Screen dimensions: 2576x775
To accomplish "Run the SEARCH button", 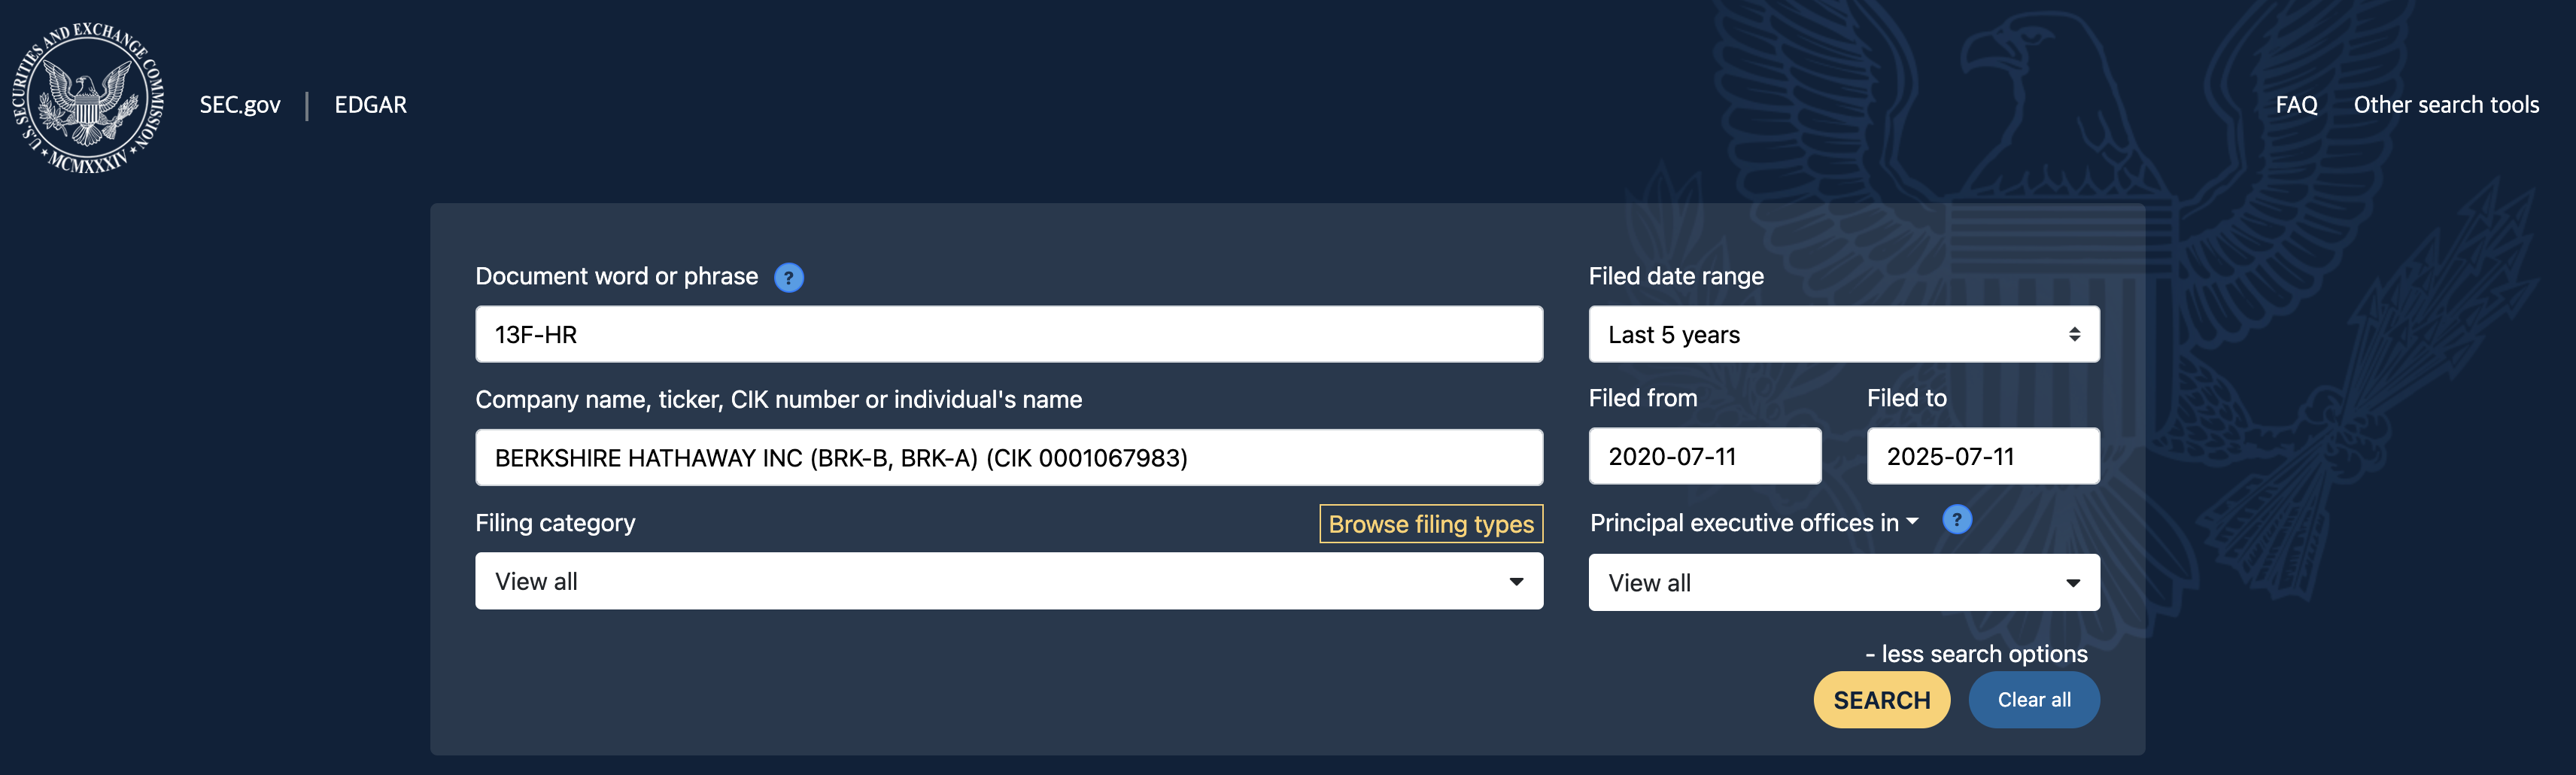I will coord(1881,700).
